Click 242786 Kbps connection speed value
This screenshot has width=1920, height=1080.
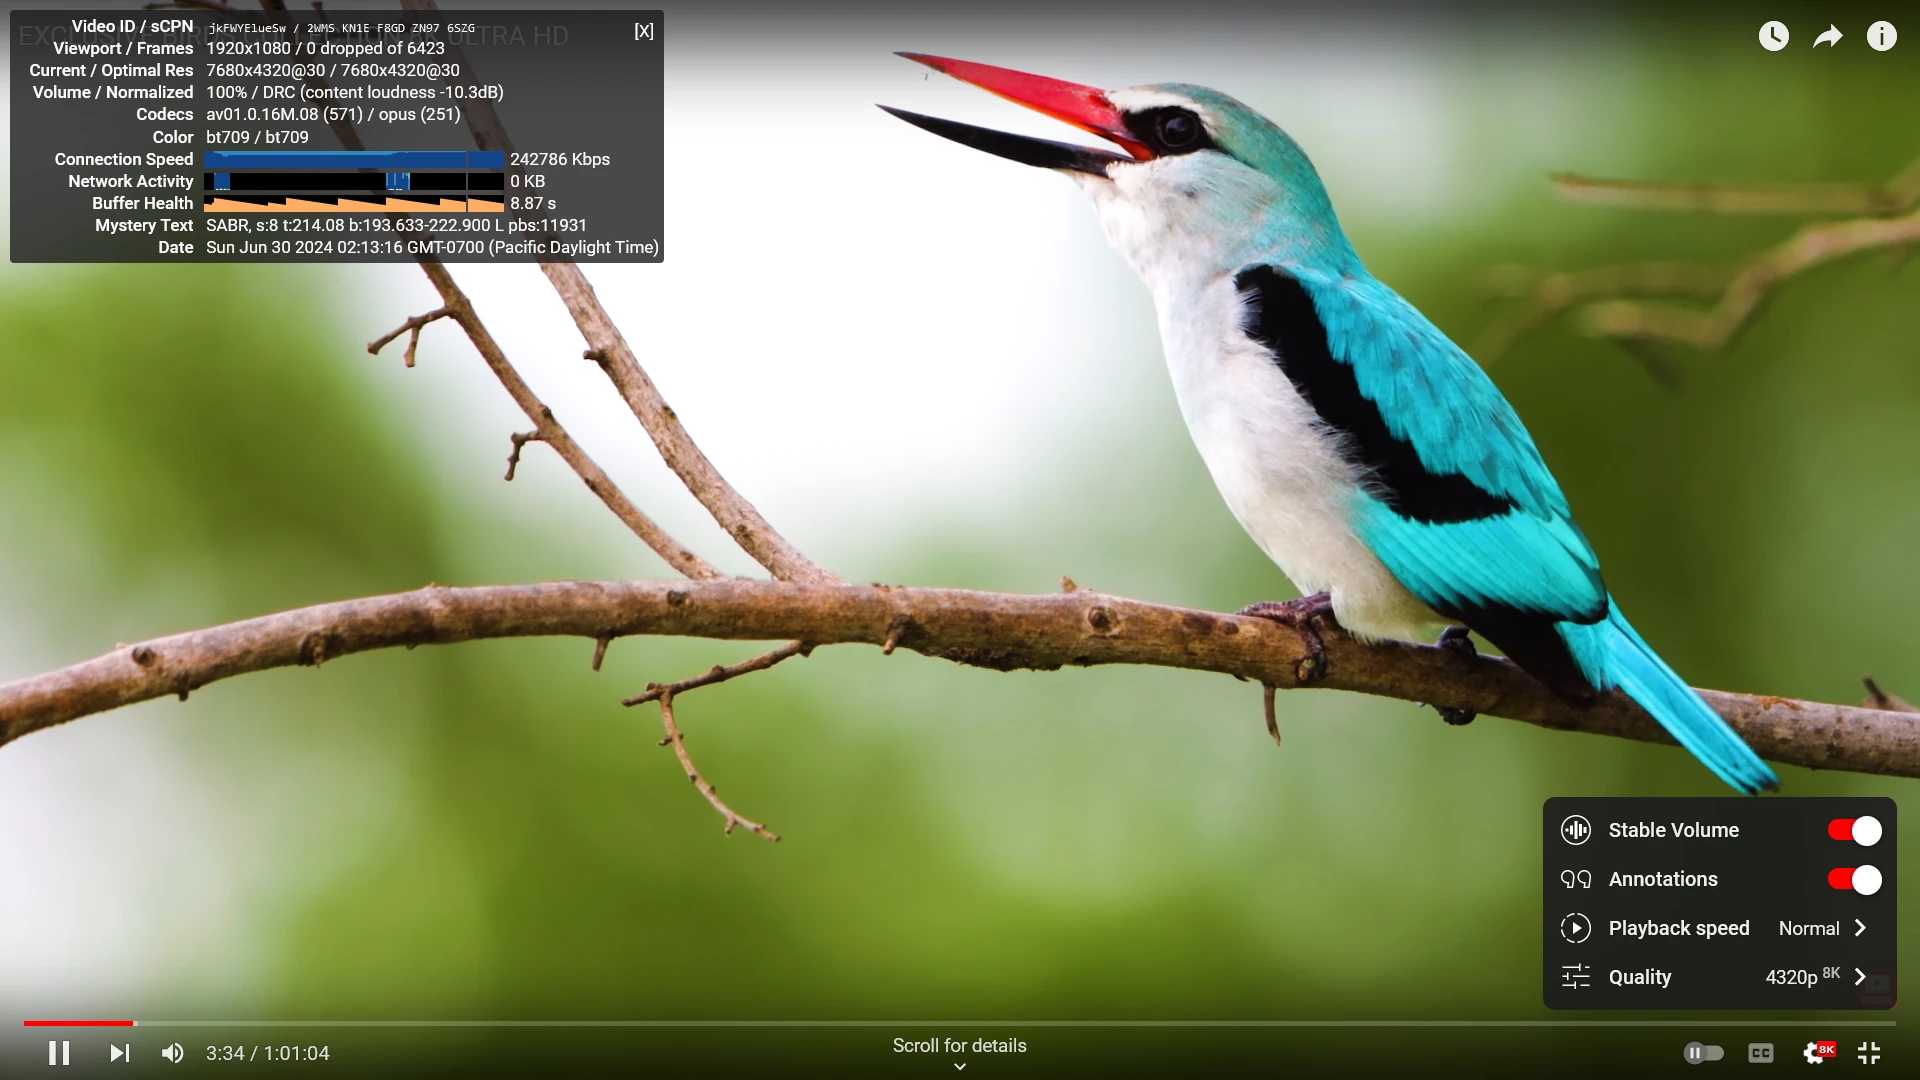[560, 159]
